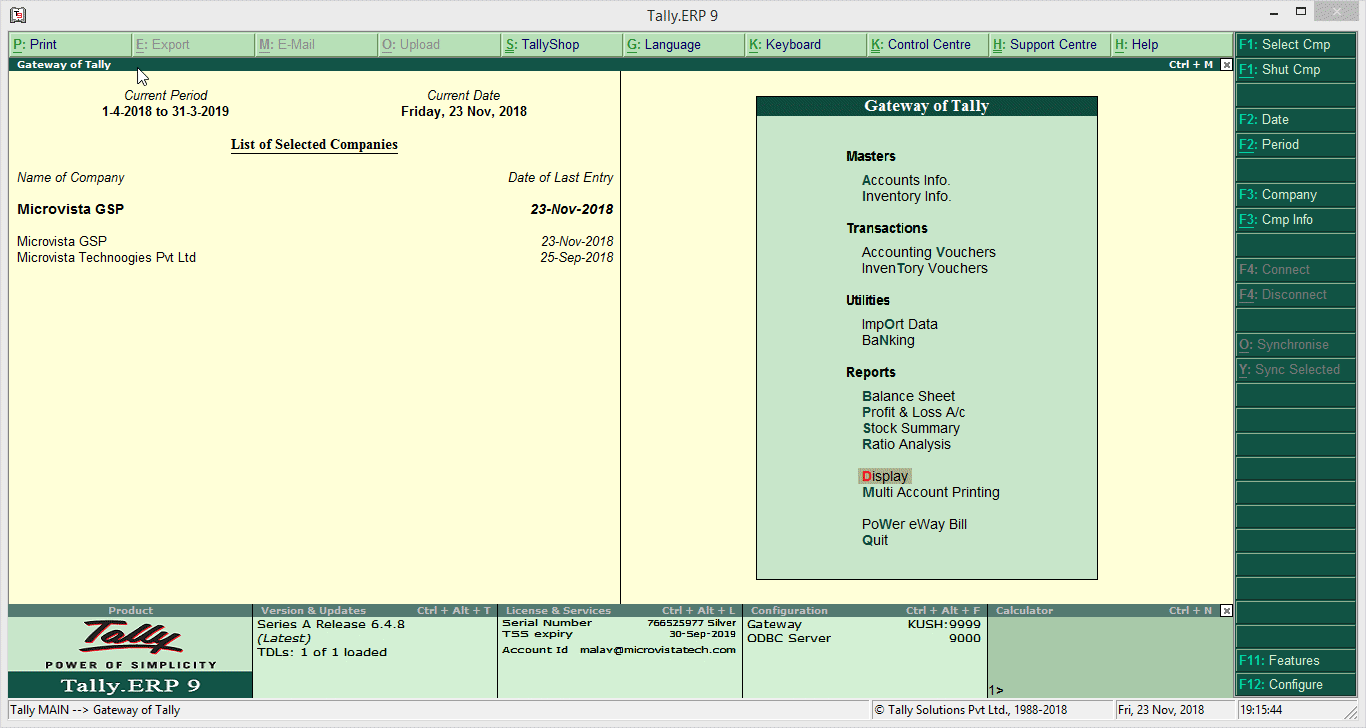1366x728 pixels.
Task: Click F3 Cmp Info button
Action: (1296, 219)
